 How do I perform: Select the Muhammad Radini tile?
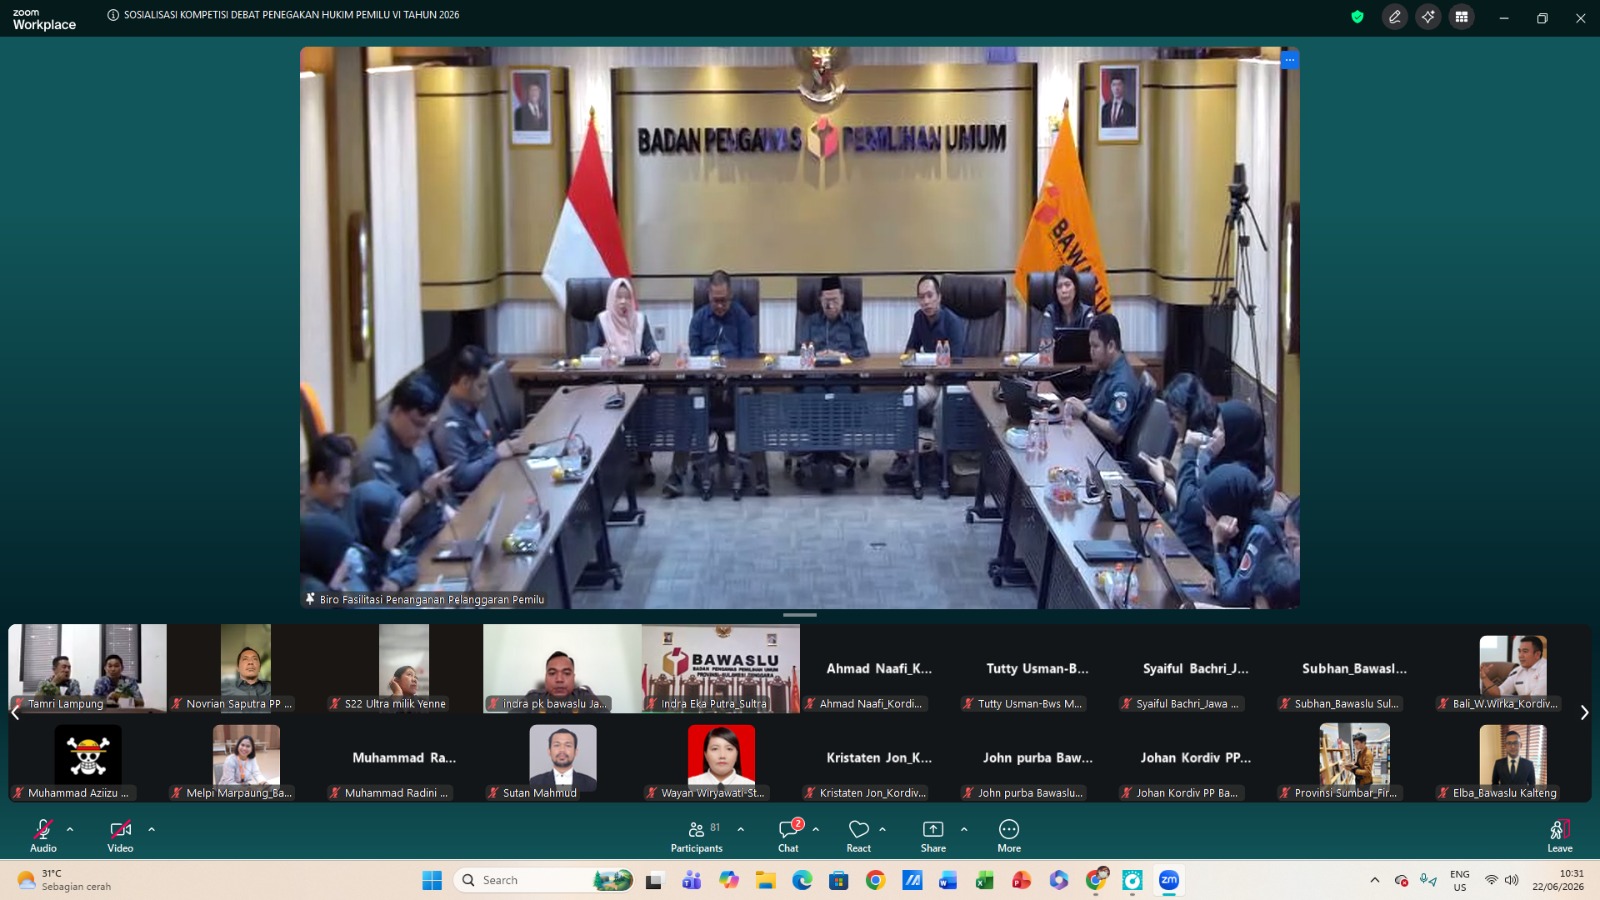coord(404,758)
